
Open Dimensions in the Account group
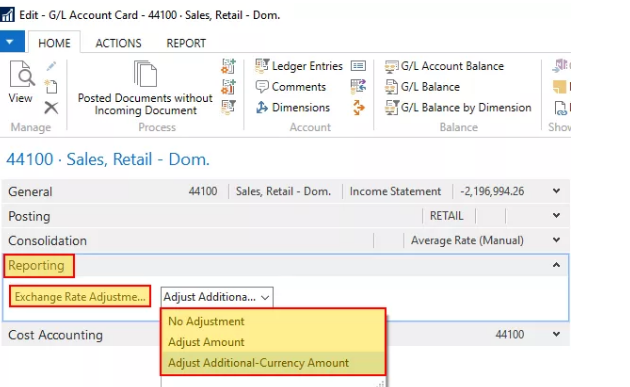click(x=293, y=108)
